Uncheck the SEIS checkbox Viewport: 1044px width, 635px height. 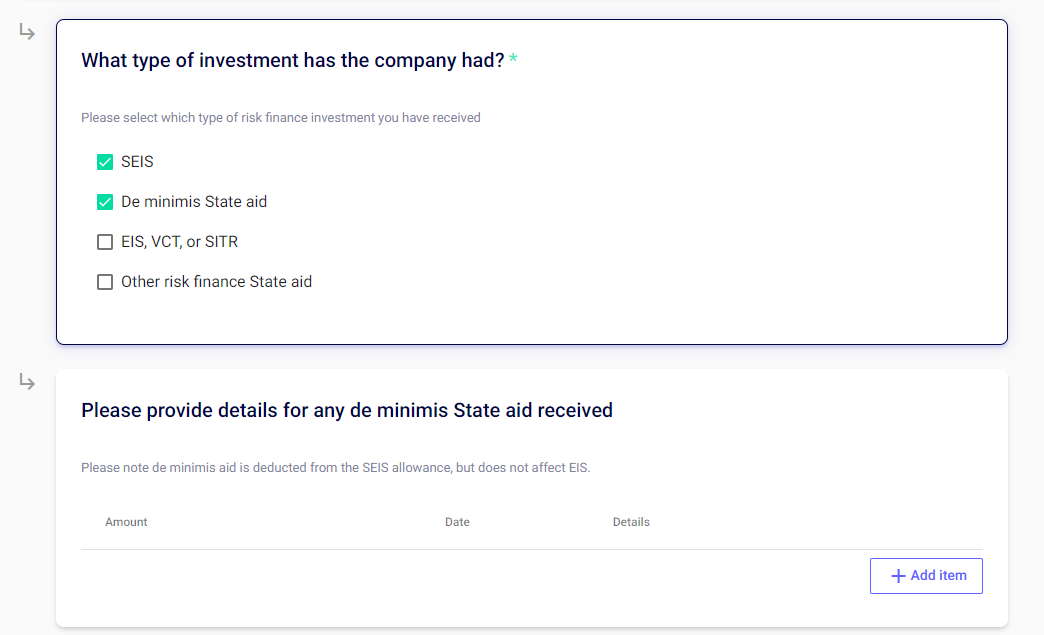pos(105,162)
